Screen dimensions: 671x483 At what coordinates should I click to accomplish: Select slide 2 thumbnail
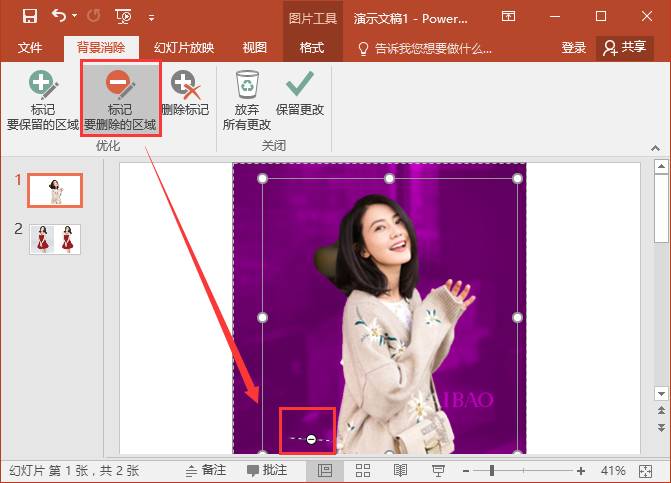click(55, 239)
